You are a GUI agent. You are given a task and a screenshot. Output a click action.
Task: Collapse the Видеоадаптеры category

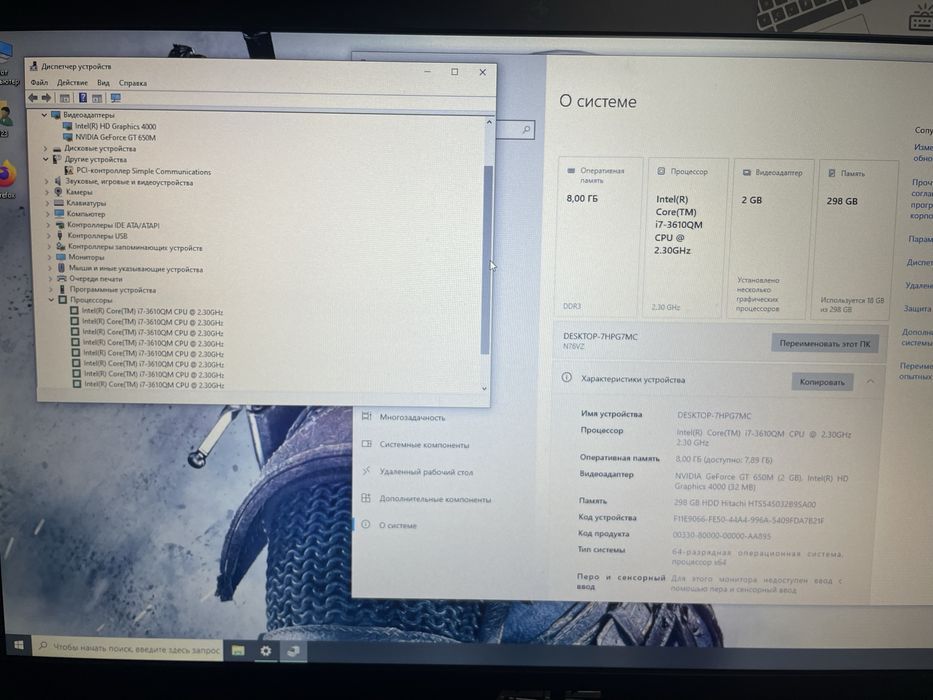44,114
